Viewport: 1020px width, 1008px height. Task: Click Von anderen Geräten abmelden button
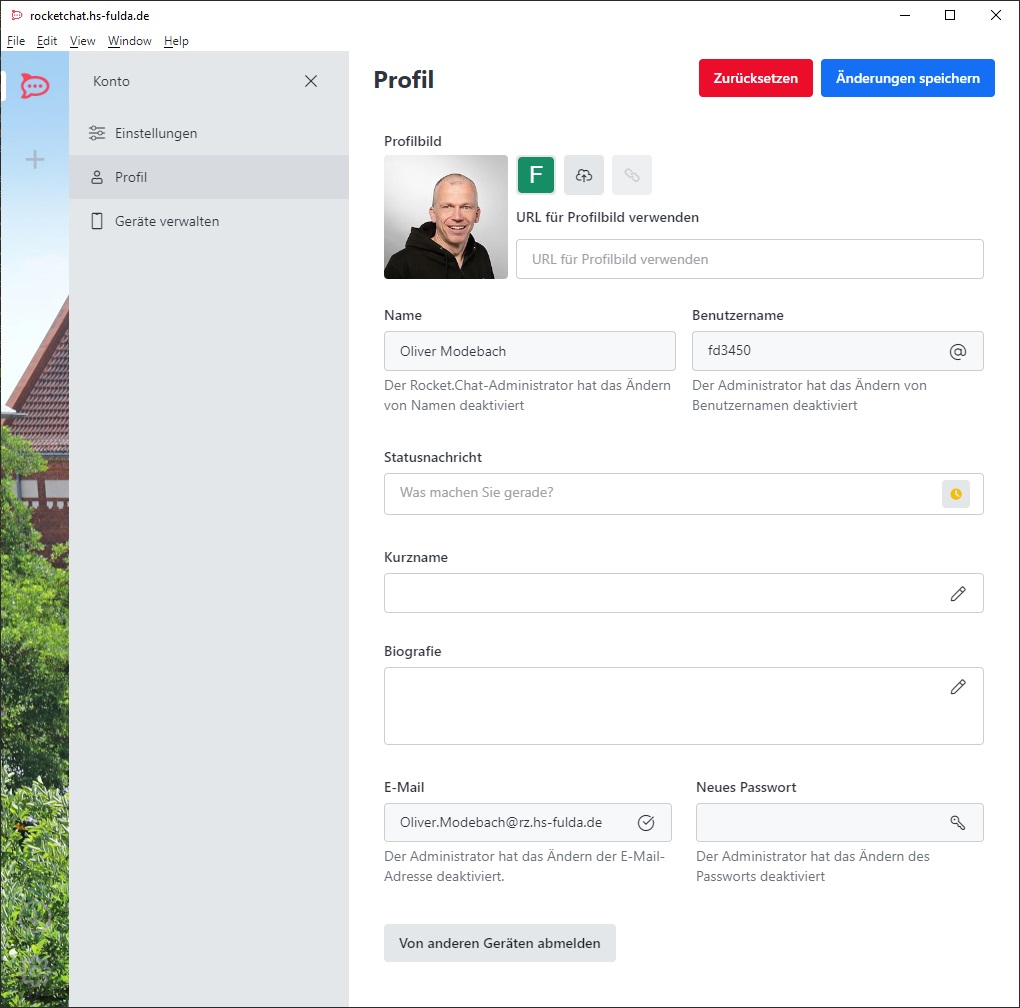500,943
